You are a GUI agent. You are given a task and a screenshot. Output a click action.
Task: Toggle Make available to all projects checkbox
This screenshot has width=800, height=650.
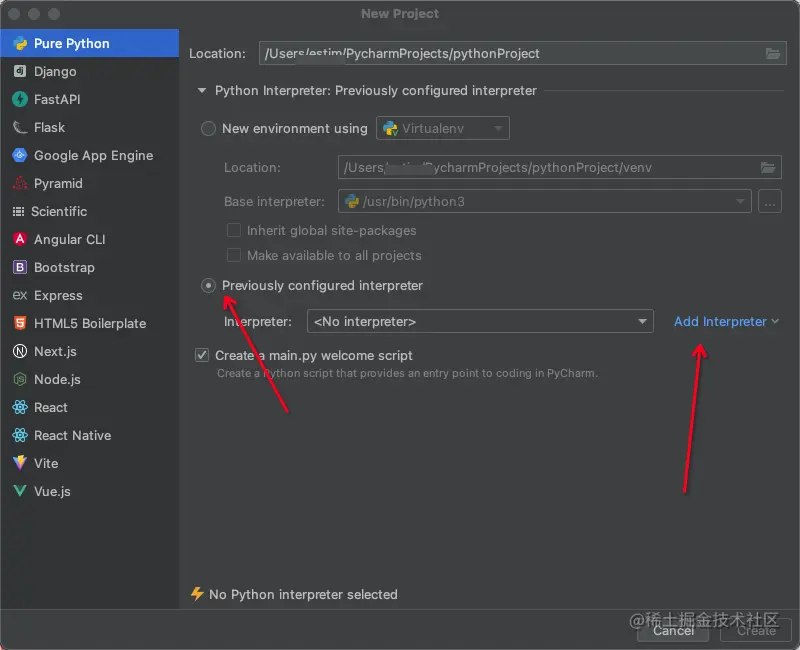234,255
